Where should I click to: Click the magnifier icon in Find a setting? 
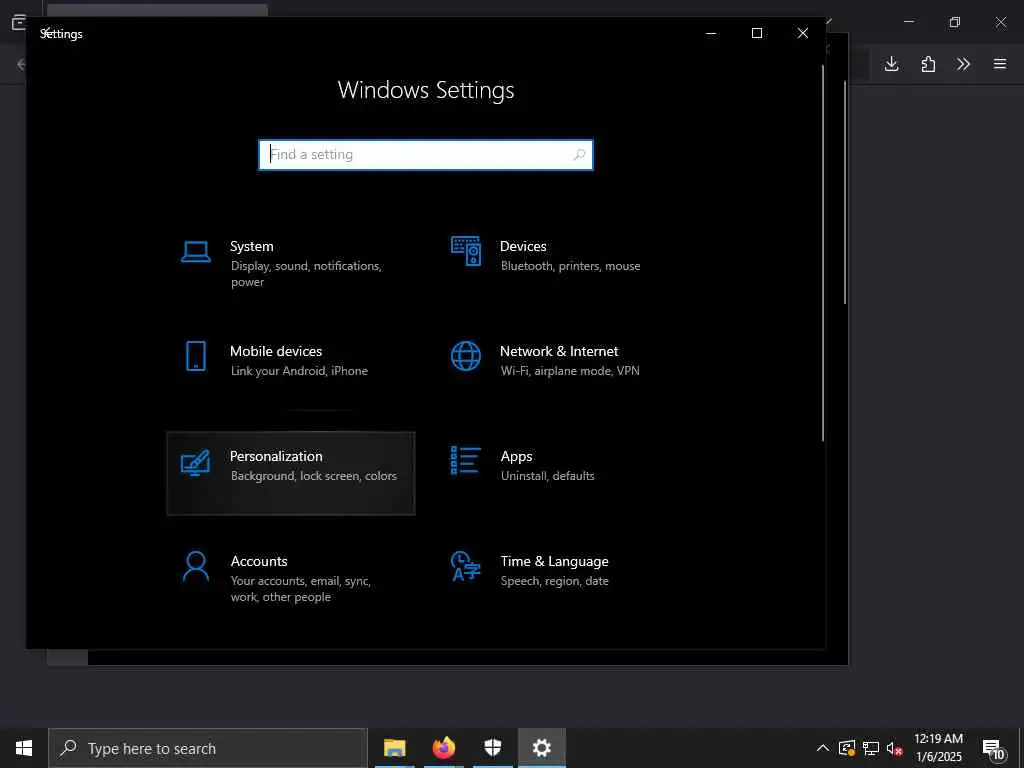coord(579,155)
